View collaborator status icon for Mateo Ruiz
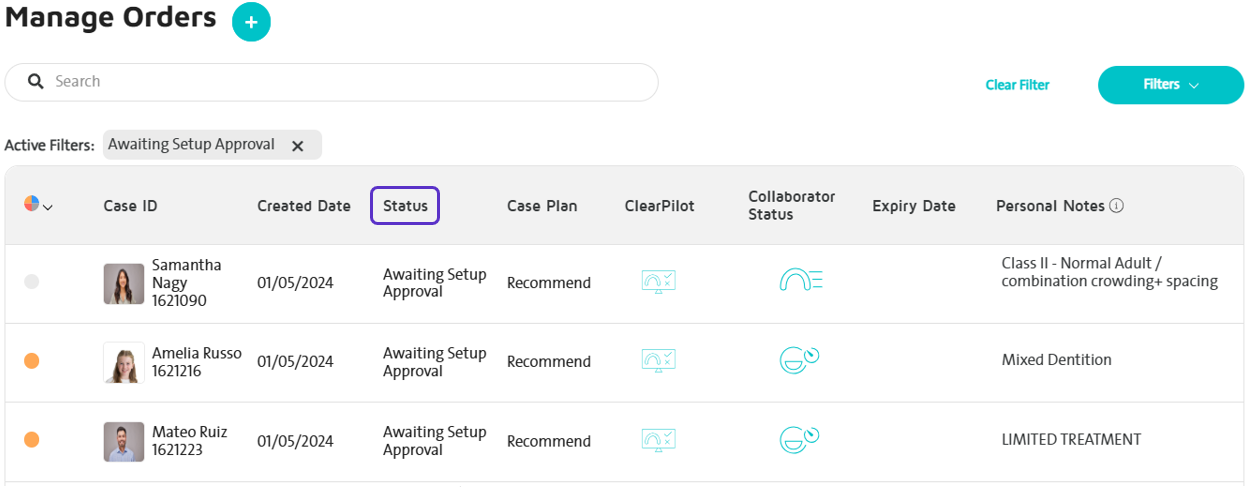This screenshot has width=1248, height=487. 799,438
